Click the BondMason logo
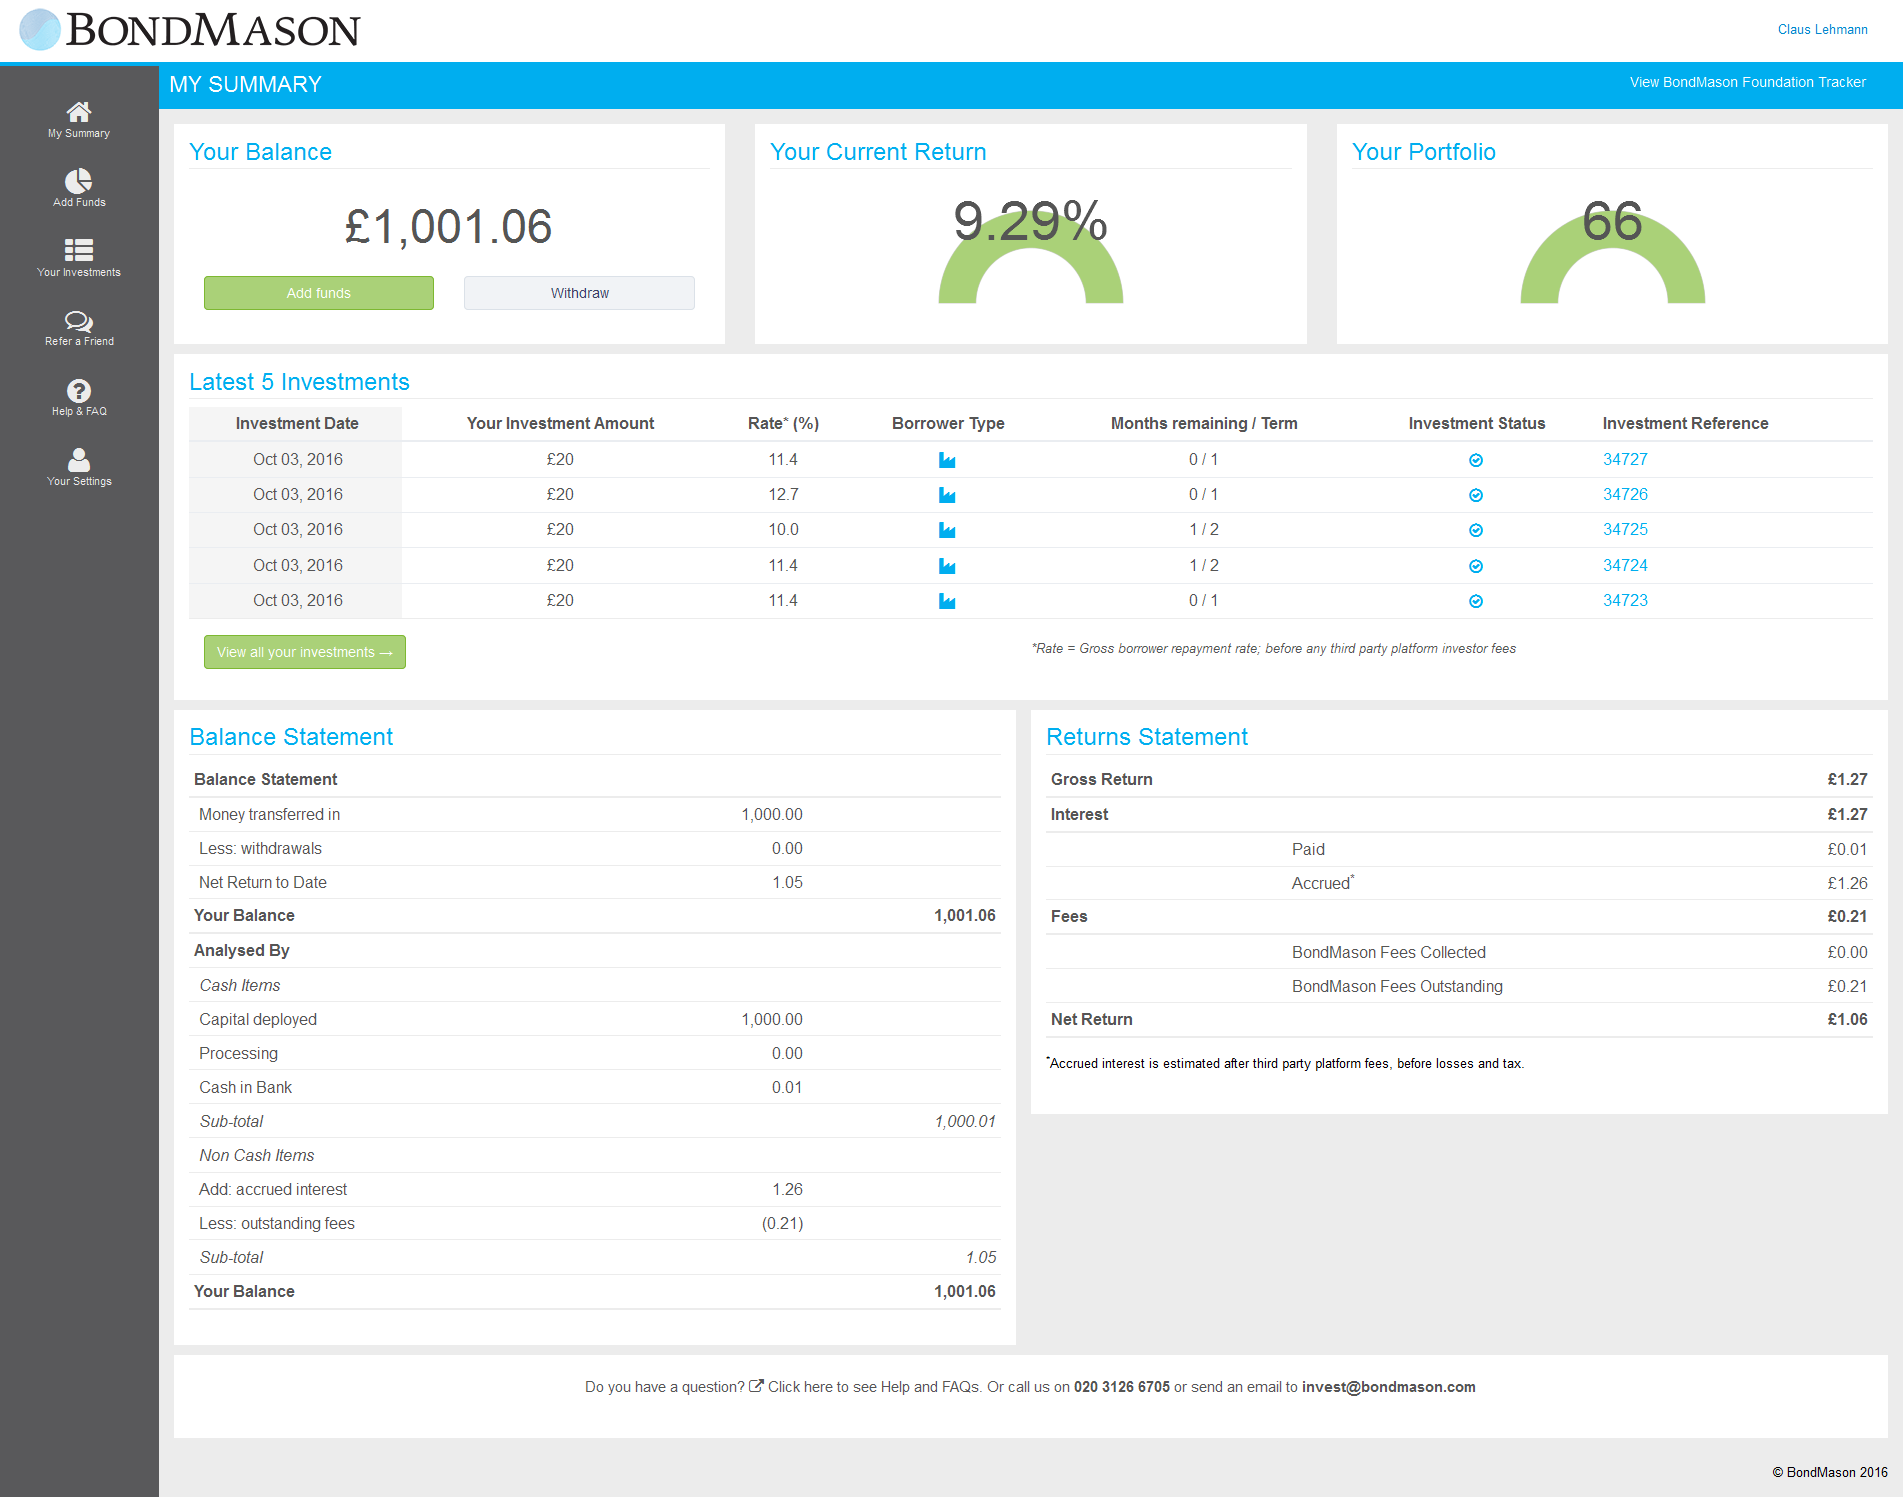This screenshot has height=1497, width=1903. click(190, 30)
